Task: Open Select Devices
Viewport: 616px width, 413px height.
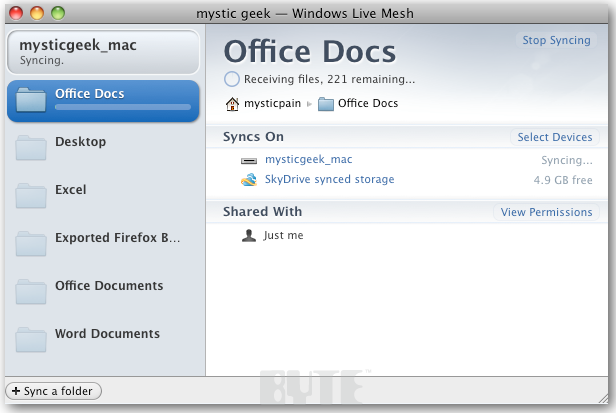Action: coord(555,137)
